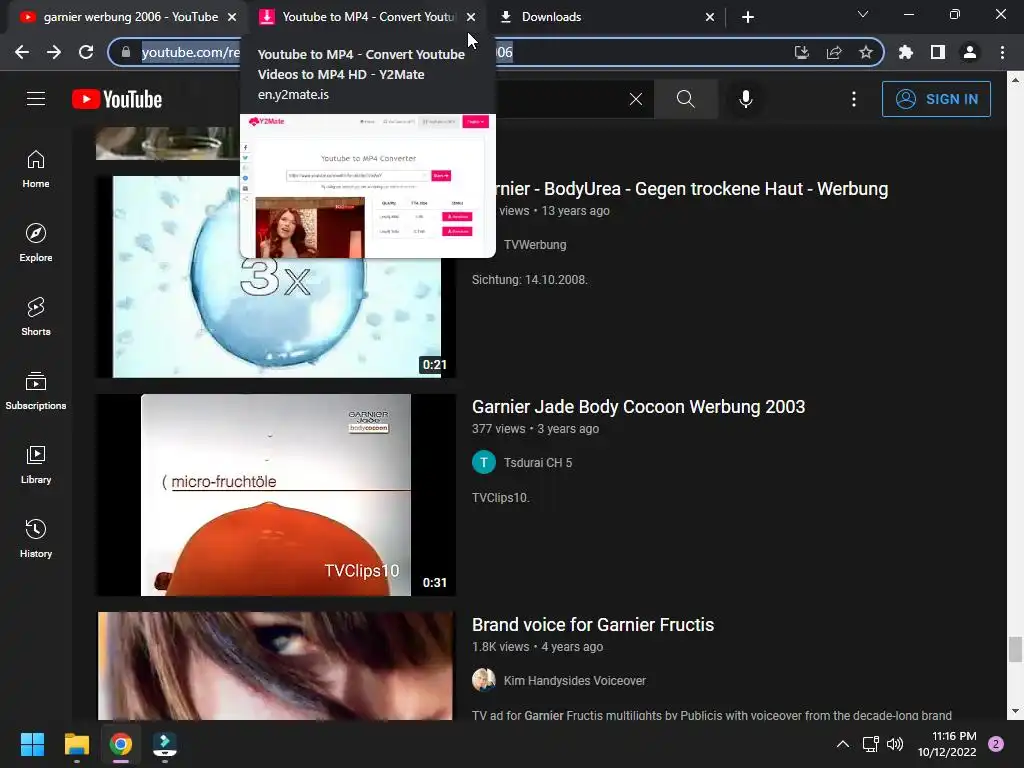Viewport: 1024px width, 768px height.
Task: Open Kim Handysides Voiceover channel avatar
Action: coord(484,680)
